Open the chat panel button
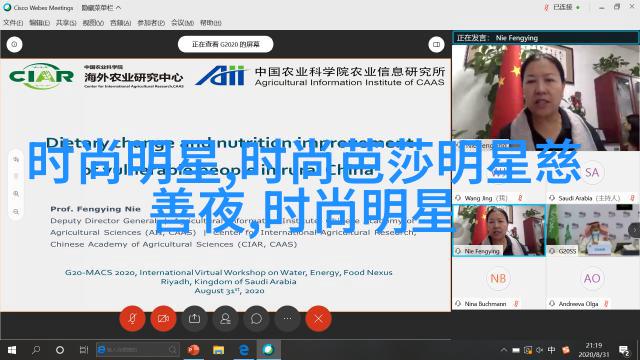 click(256, 319)
